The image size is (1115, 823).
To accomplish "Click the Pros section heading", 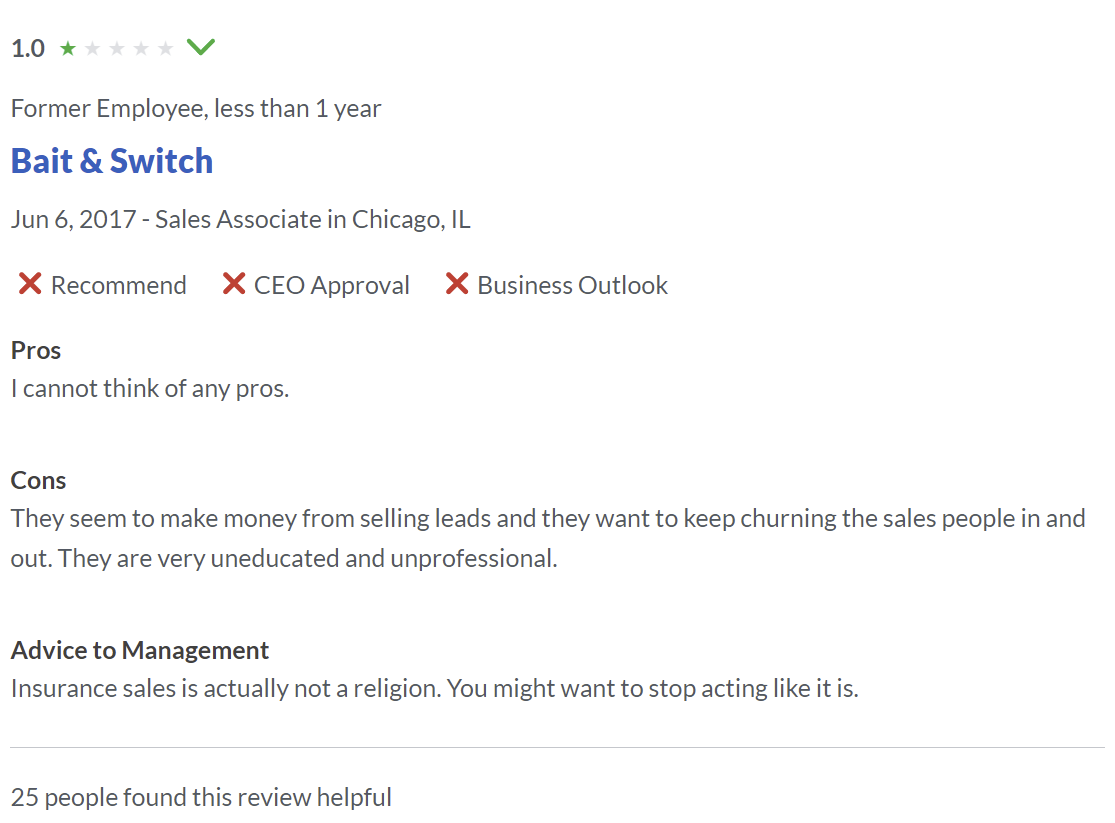I will 36,350.
